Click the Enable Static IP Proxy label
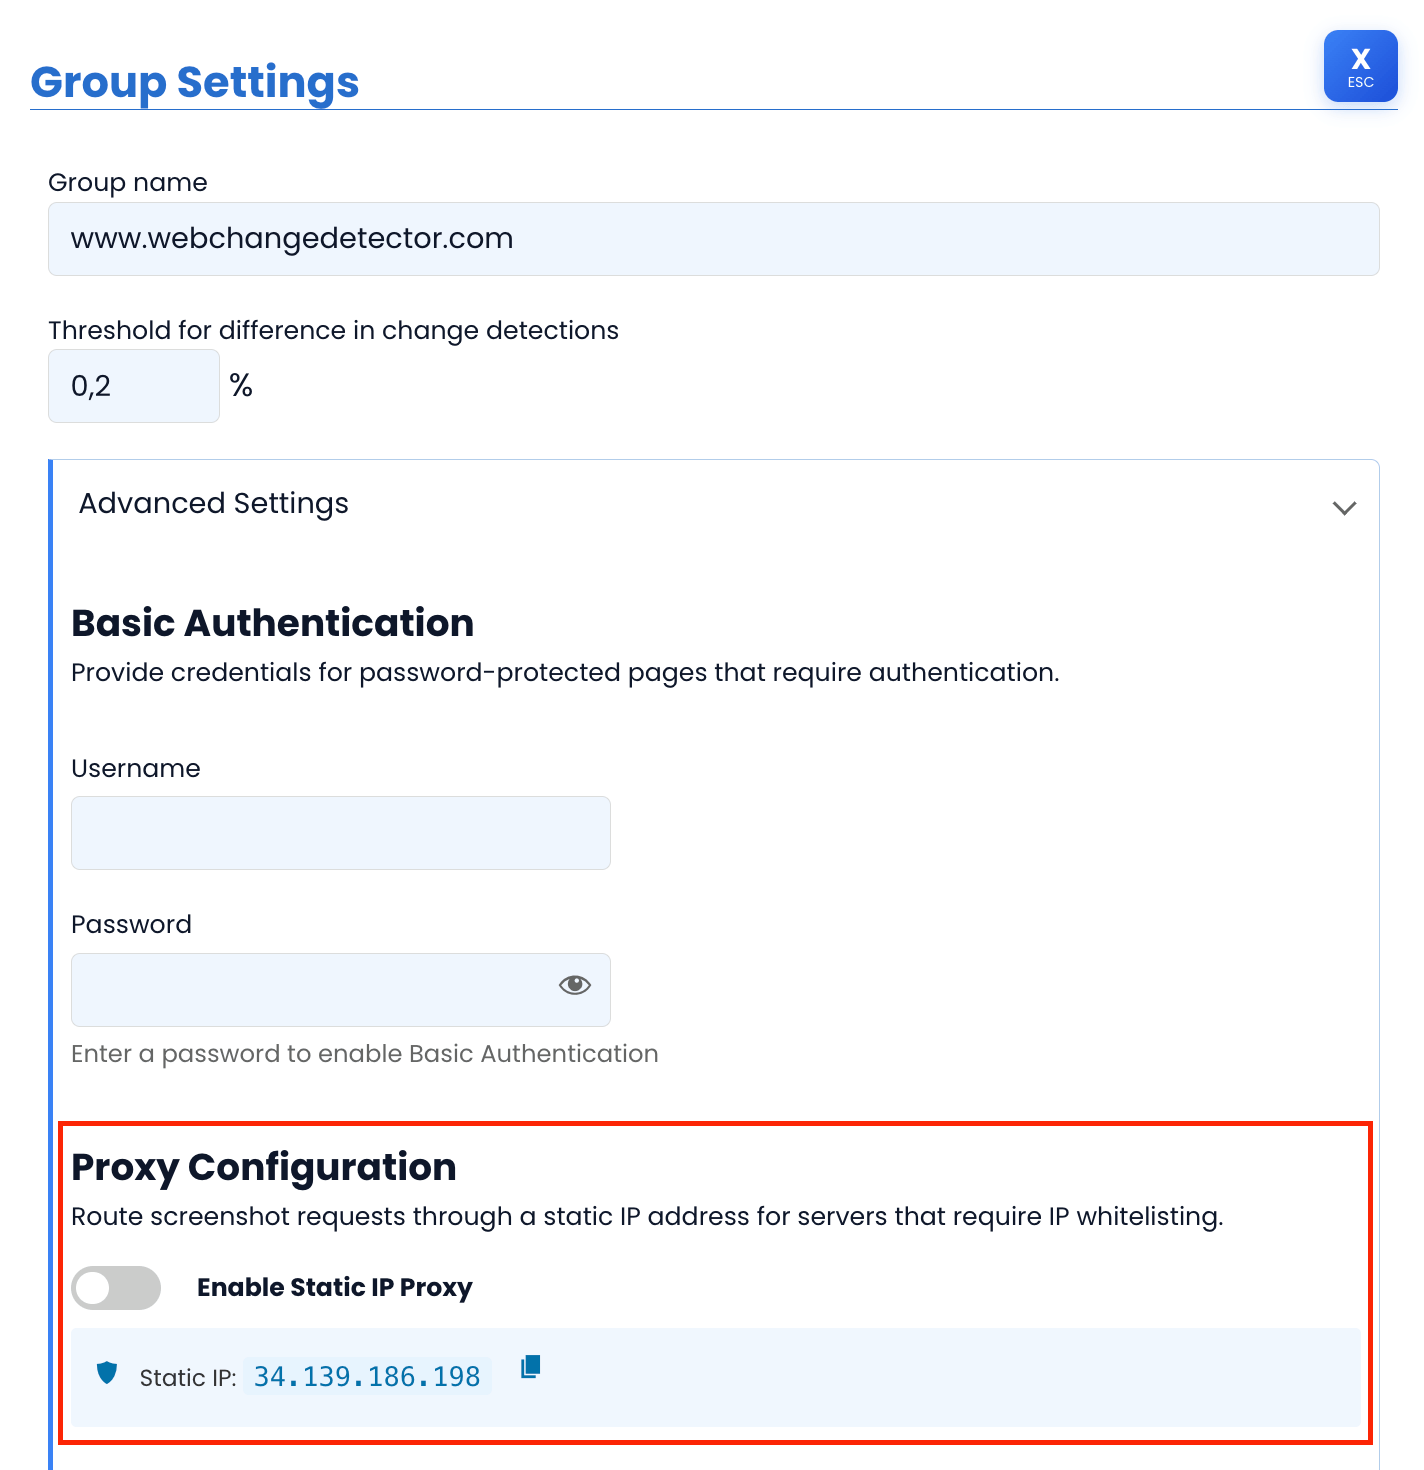 [334, 1288]
